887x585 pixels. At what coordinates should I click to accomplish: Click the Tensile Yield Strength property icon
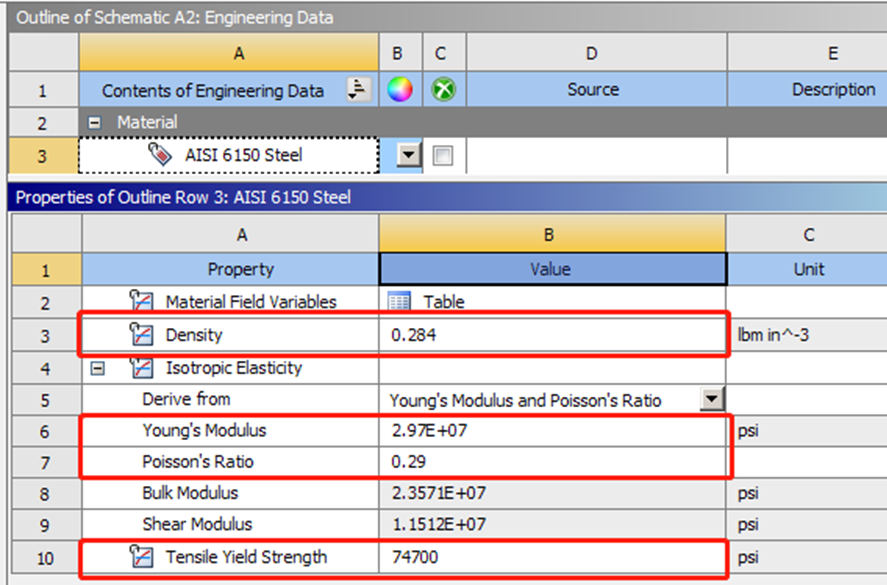(141, 556)
